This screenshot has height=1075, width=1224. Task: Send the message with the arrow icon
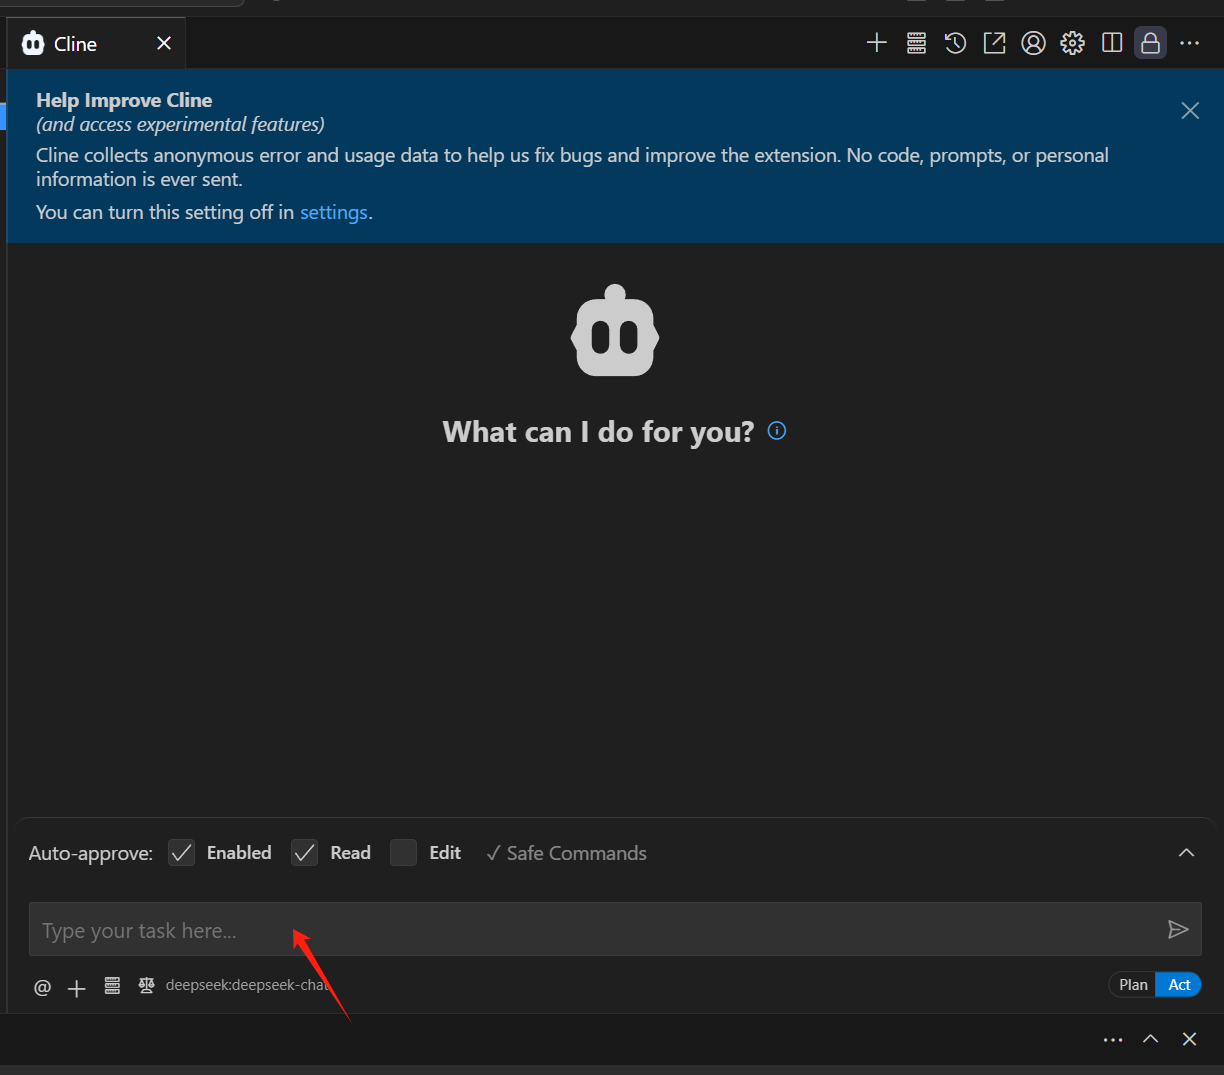[x=1178, y=930]
